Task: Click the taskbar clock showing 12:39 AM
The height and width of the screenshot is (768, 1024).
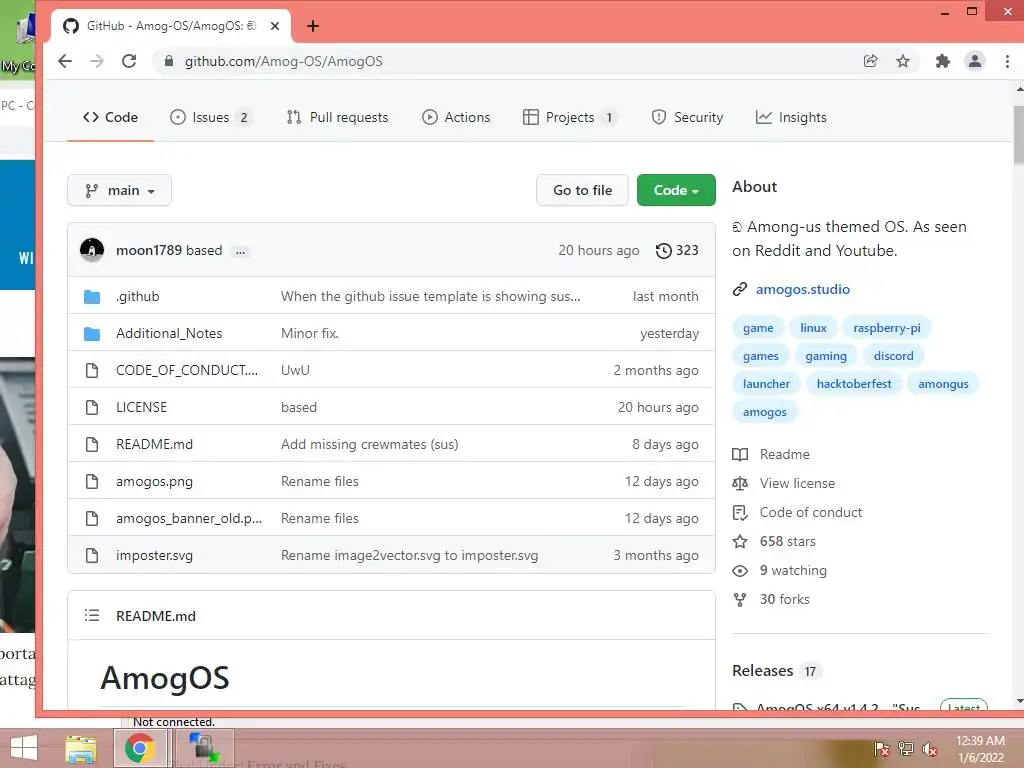Action: tap(980, 749)
